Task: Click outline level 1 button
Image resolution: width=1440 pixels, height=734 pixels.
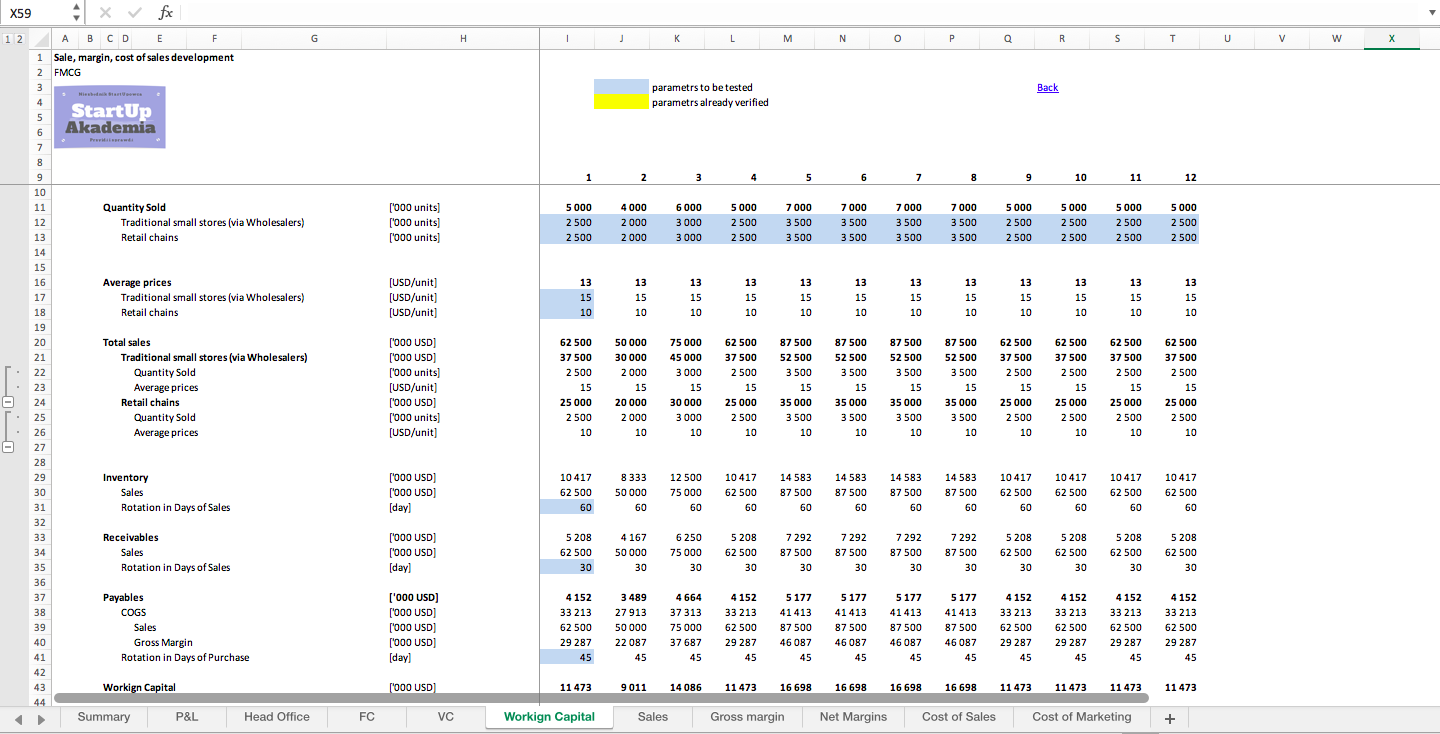Action: coord(7,39)
